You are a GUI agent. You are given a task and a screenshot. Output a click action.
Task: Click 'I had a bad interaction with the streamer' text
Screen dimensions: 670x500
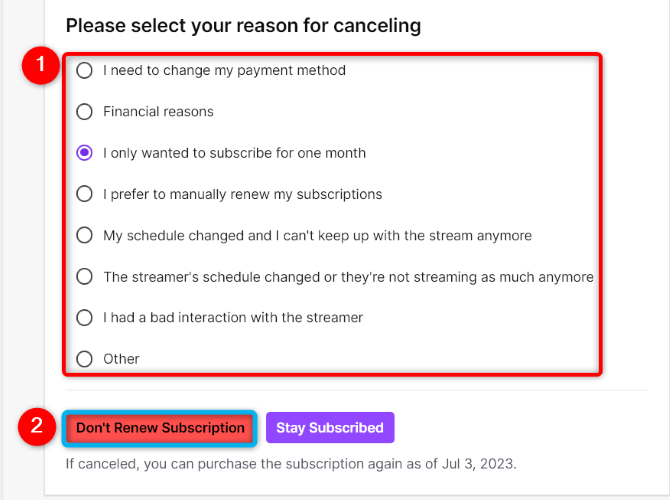coord(232,317)
